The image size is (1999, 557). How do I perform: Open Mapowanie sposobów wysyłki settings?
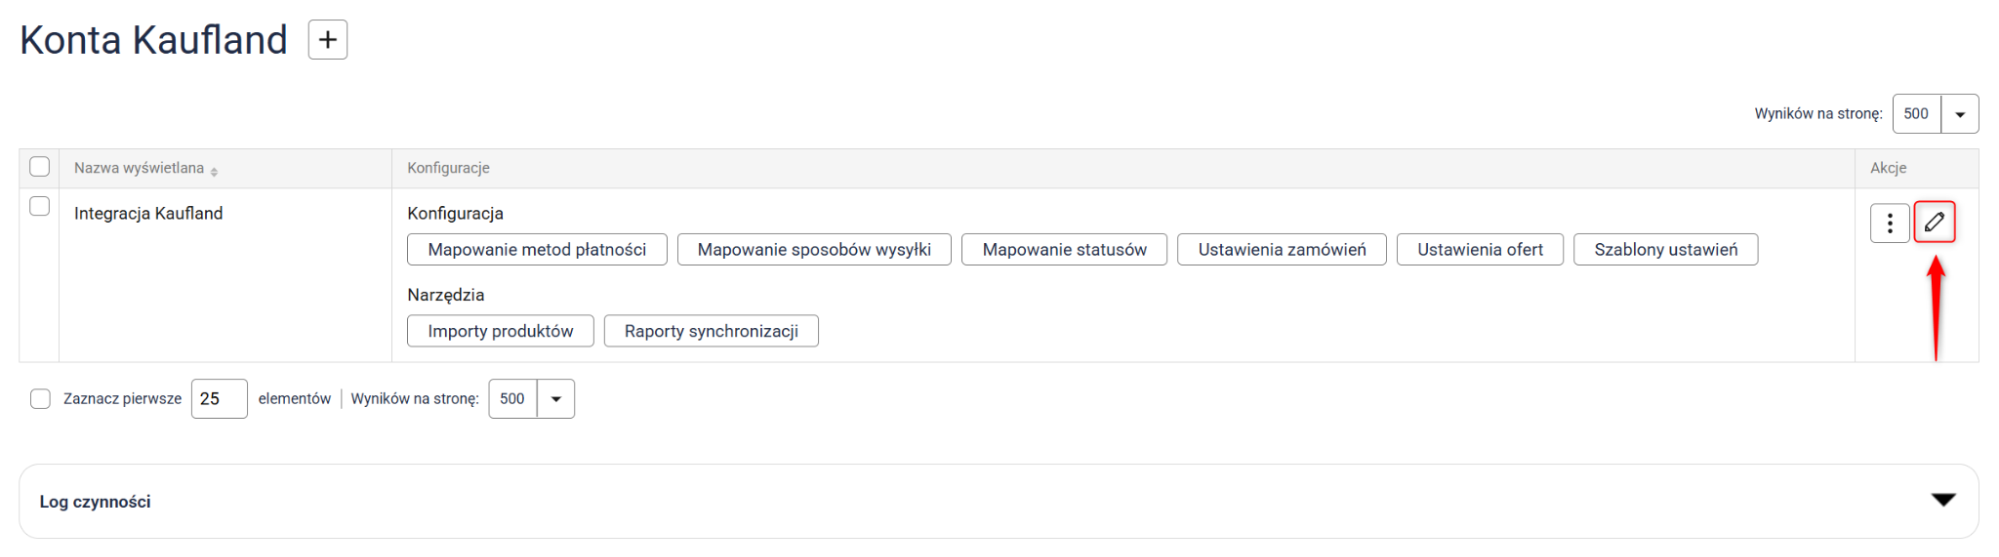814,250
